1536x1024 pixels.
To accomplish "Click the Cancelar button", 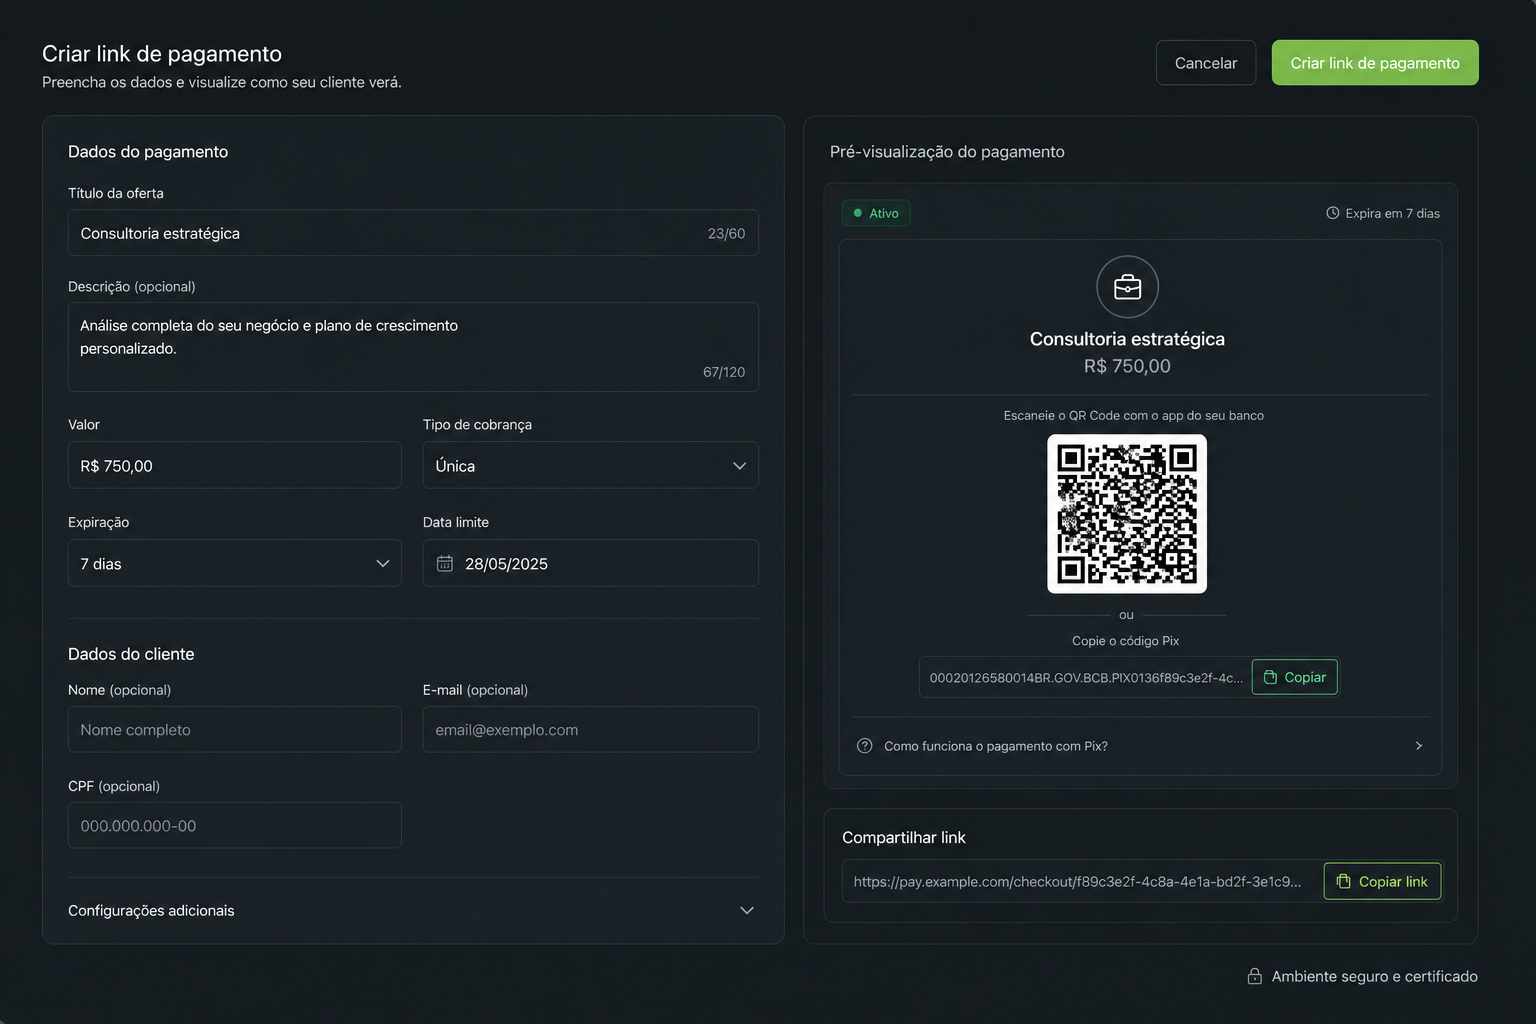I will coord(1206,63).
